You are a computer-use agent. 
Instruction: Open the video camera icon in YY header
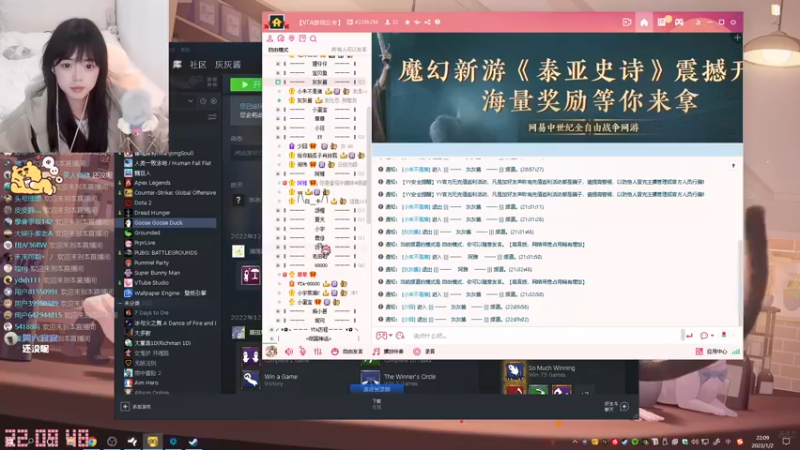click(627, 22)
